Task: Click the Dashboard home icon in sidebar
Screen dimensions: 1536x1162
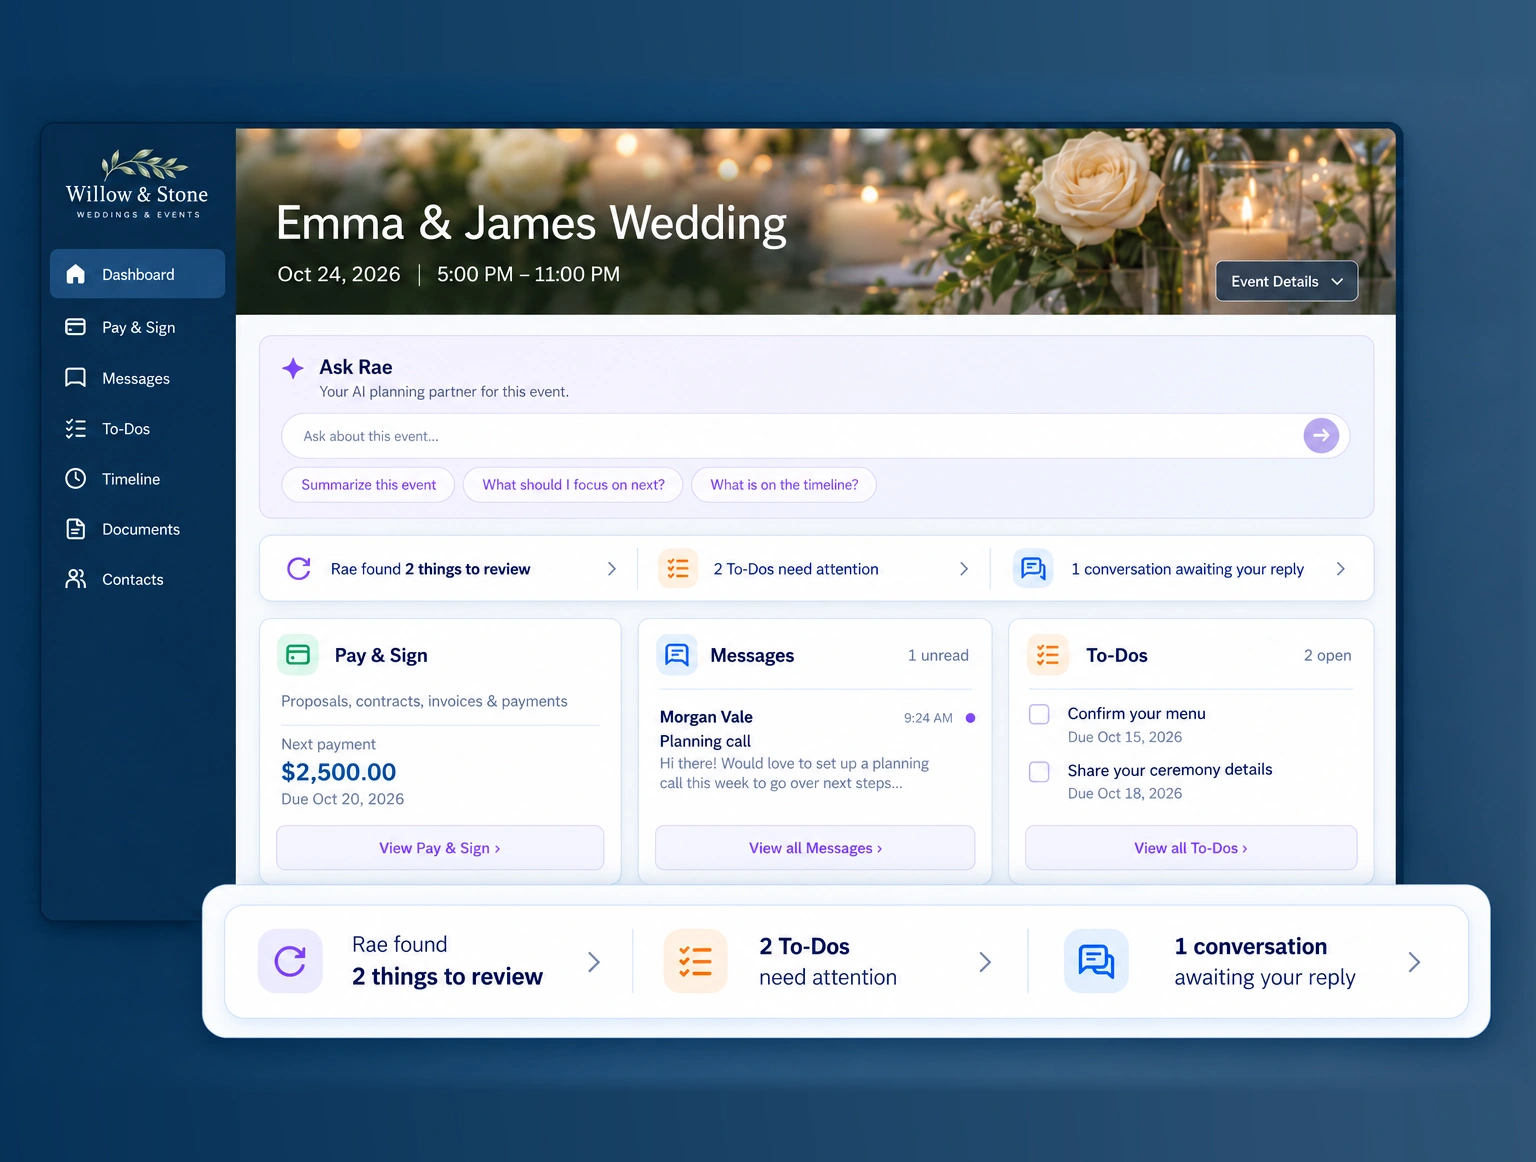Action: point(75,274)
